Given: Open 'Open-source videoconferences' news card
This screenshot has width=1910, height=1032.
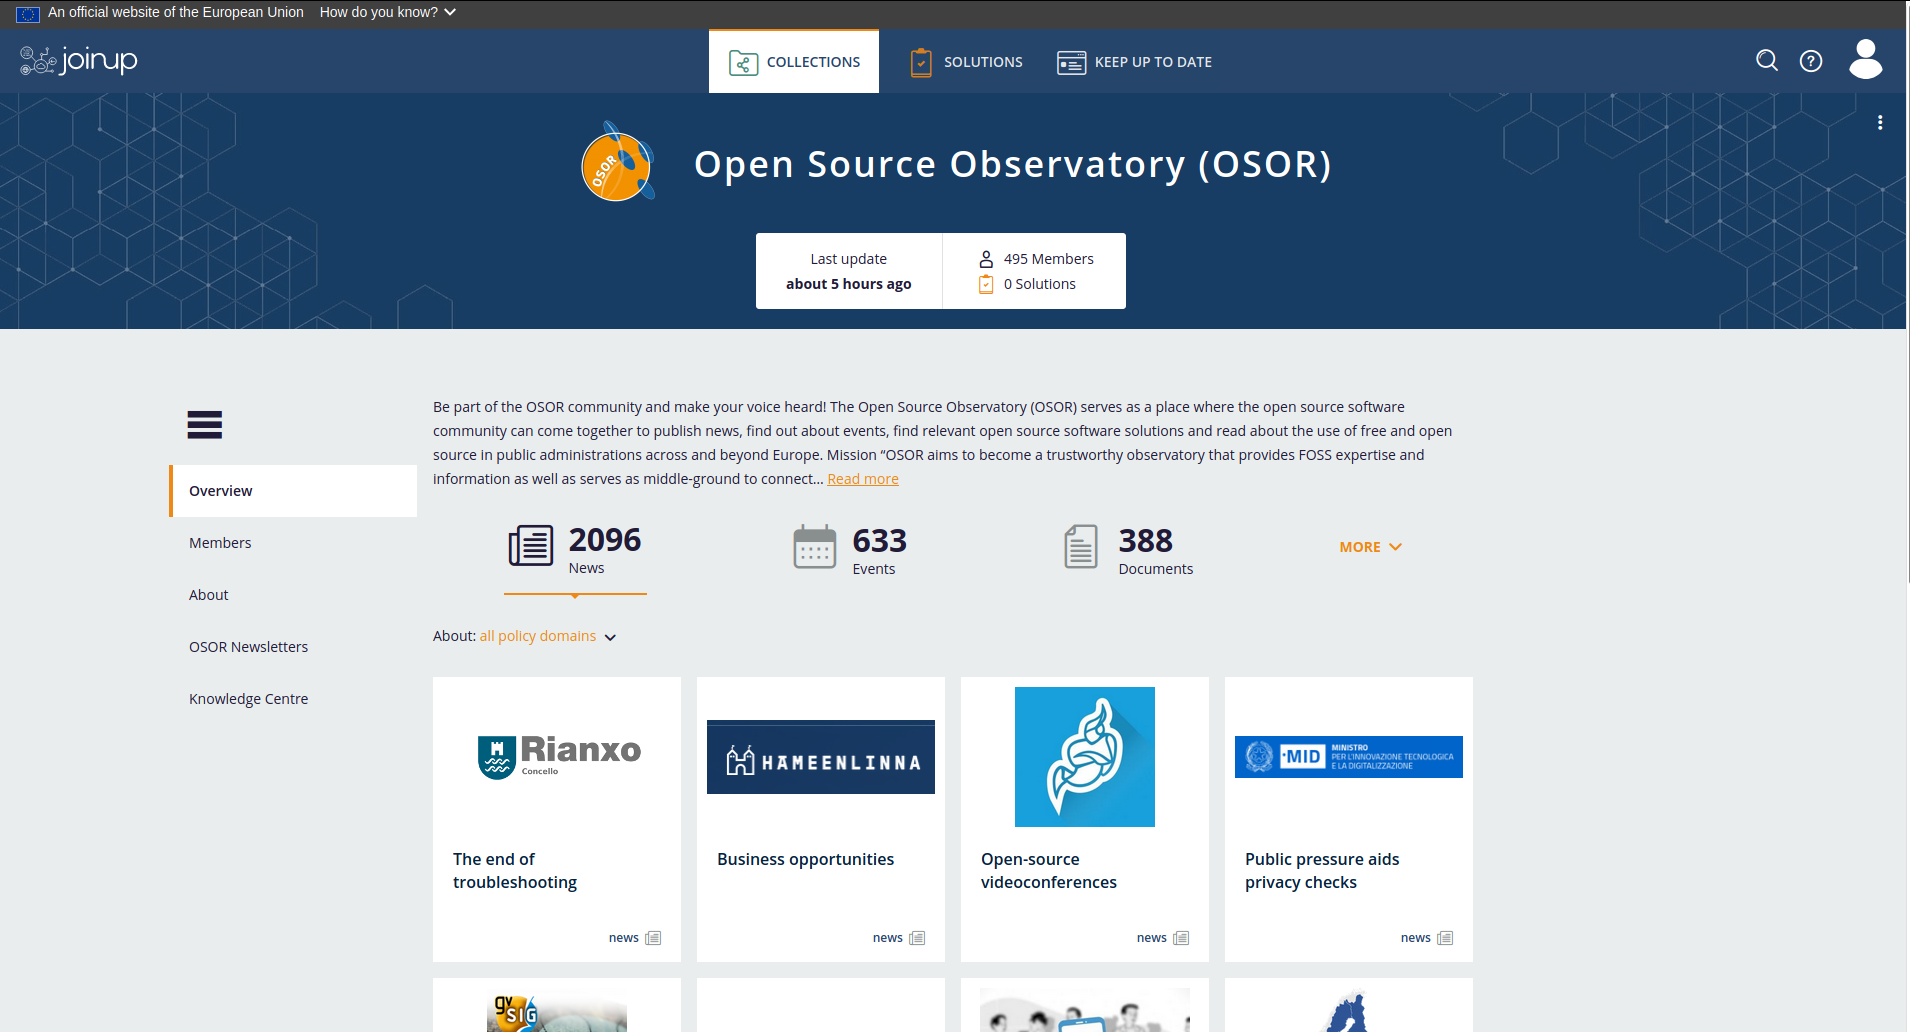Looking at the screenshot, I should tap(1084, 819).
